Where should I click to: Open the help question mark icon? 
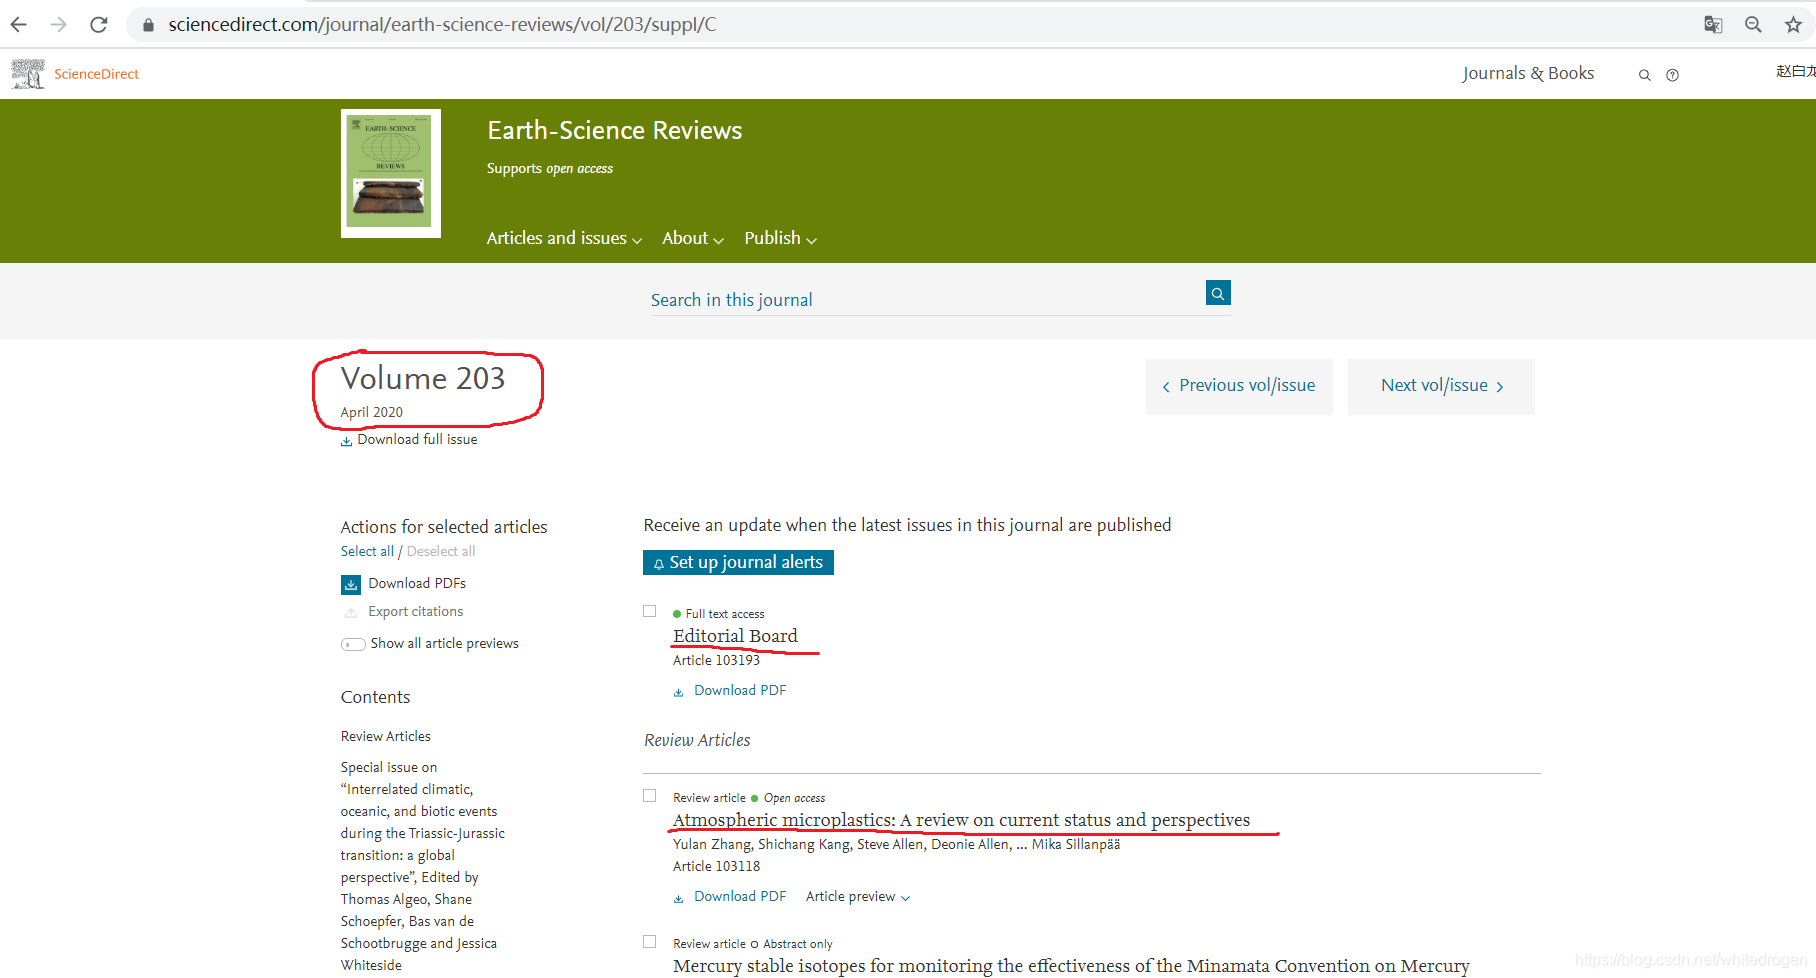pyautogui.click(x=1672, y=75)
